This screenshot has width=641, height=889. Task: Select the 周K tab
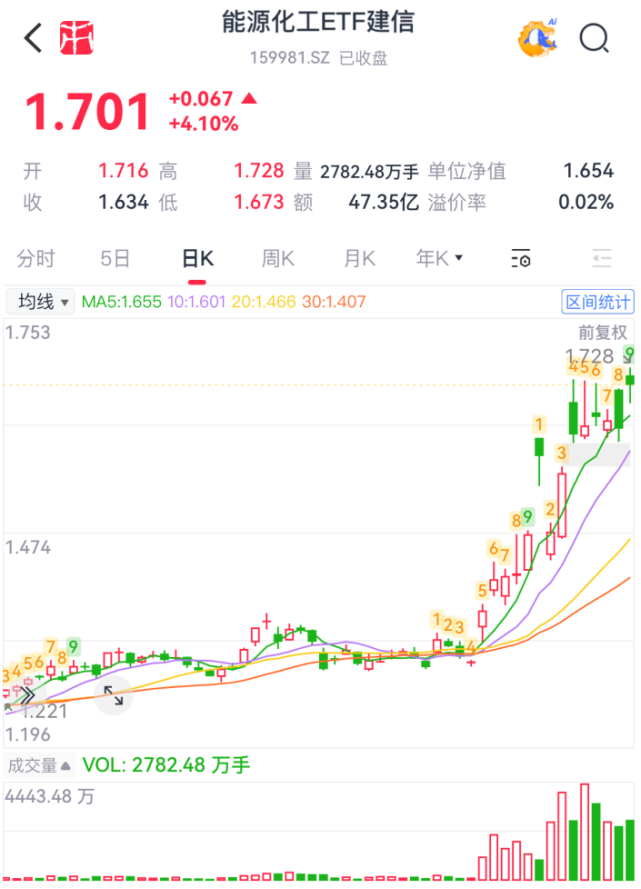pos(278,259)
